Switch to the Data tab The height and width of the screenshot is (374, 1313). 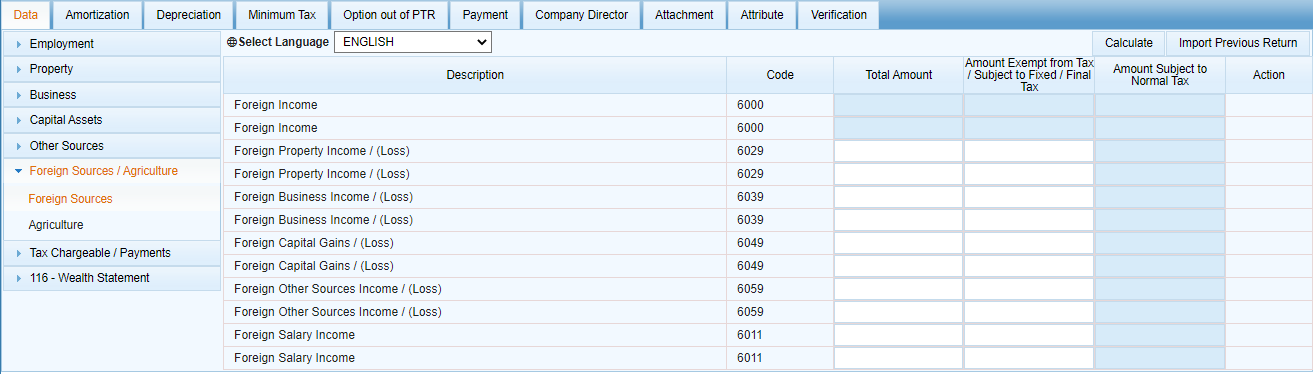26,15
